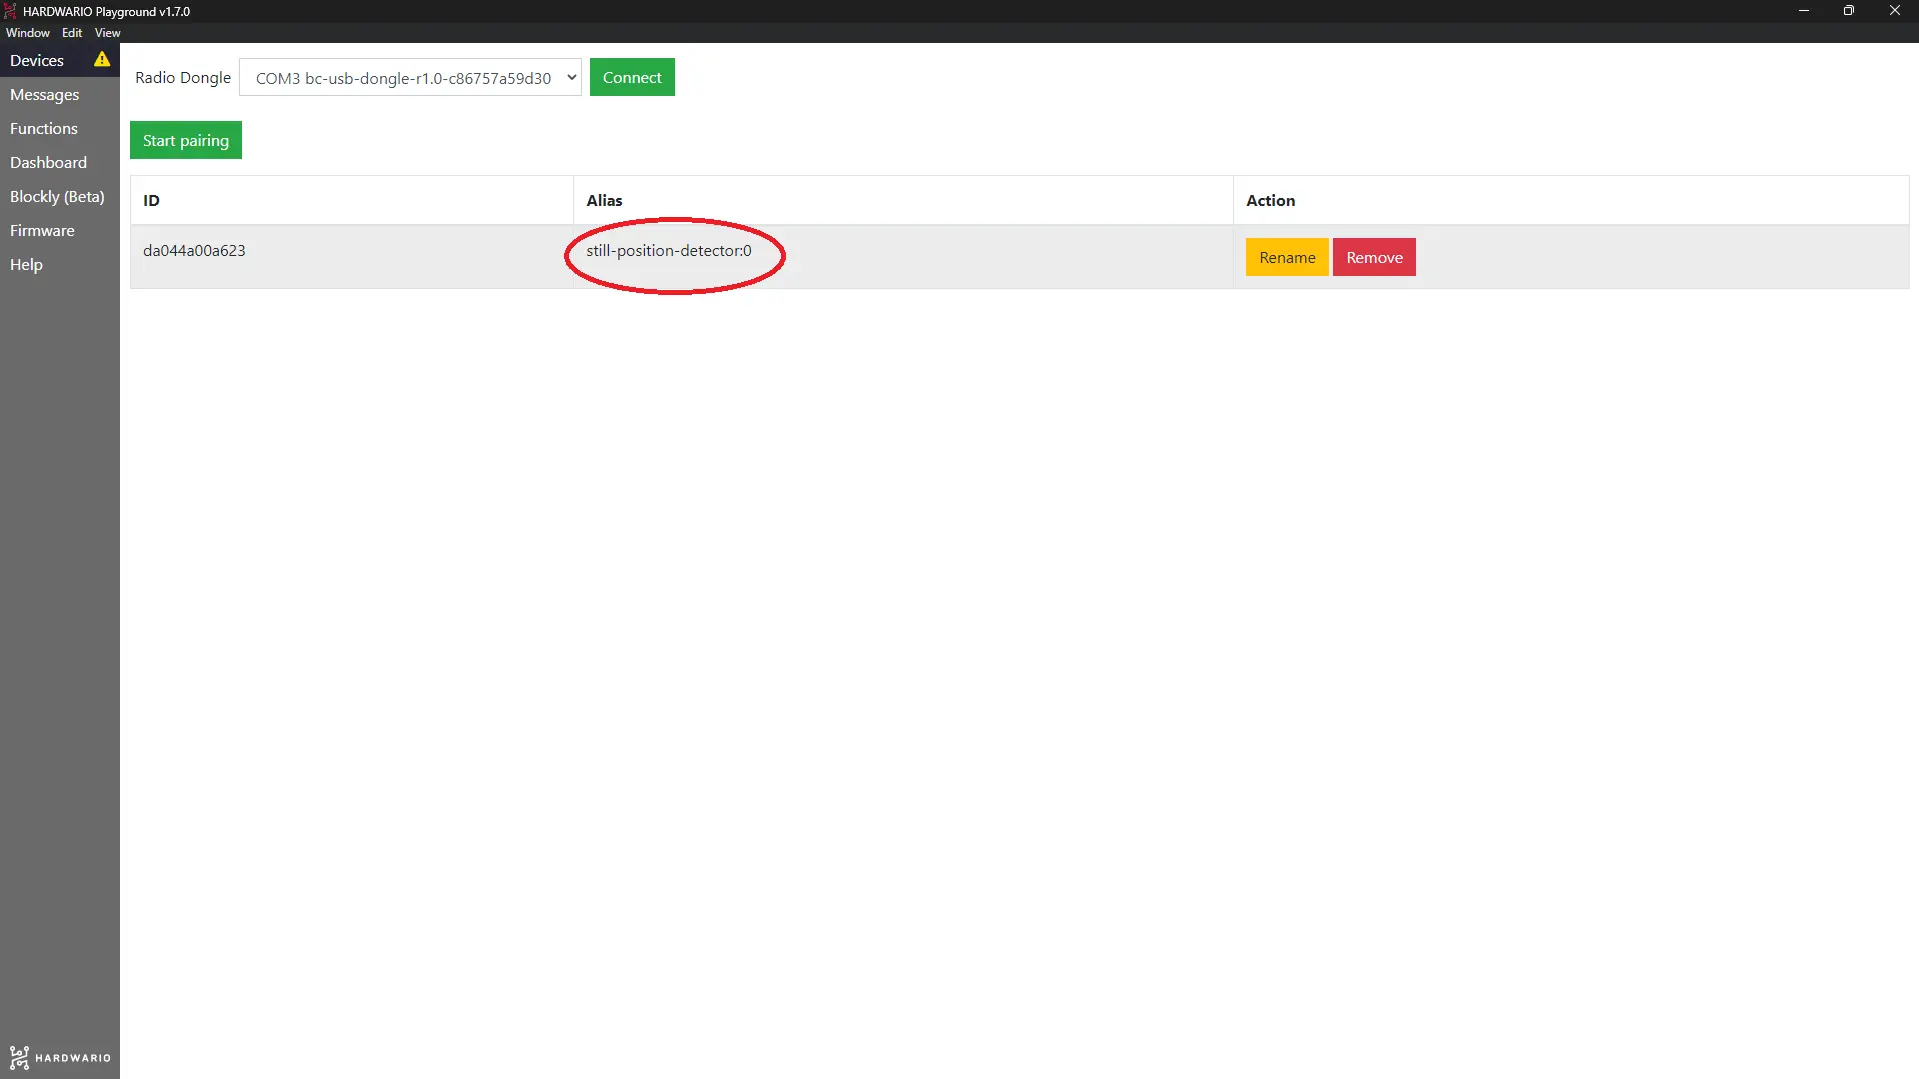This screenshot has width=1919, height=1079.
Task: Click the Action column header
Action: (1571, 200)
